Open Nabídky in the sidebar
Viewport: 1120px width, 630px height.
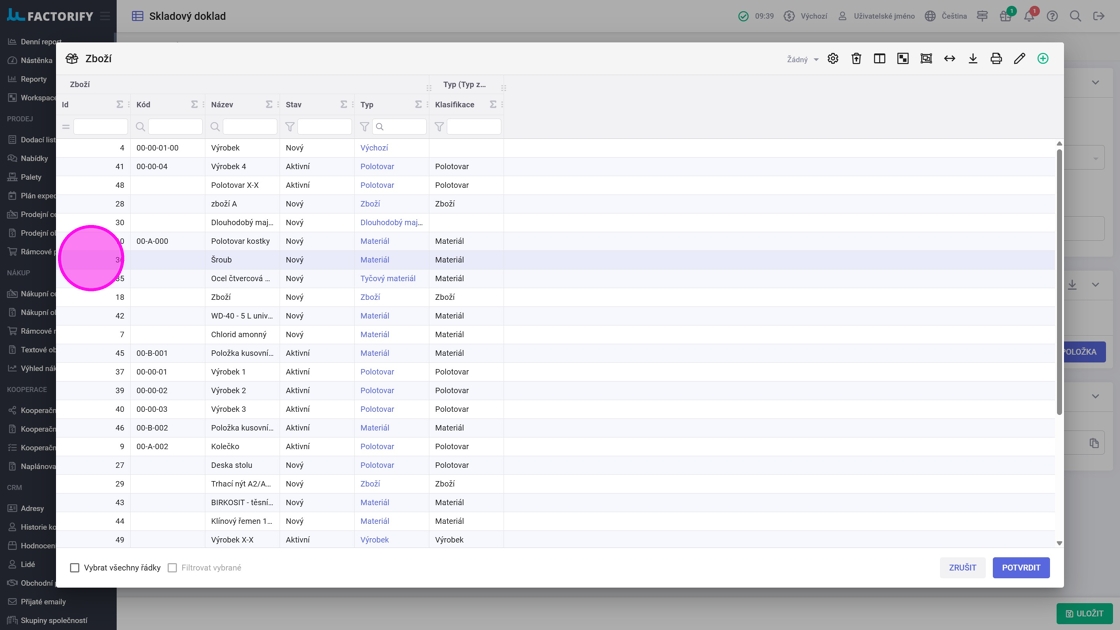click(34, 159)
